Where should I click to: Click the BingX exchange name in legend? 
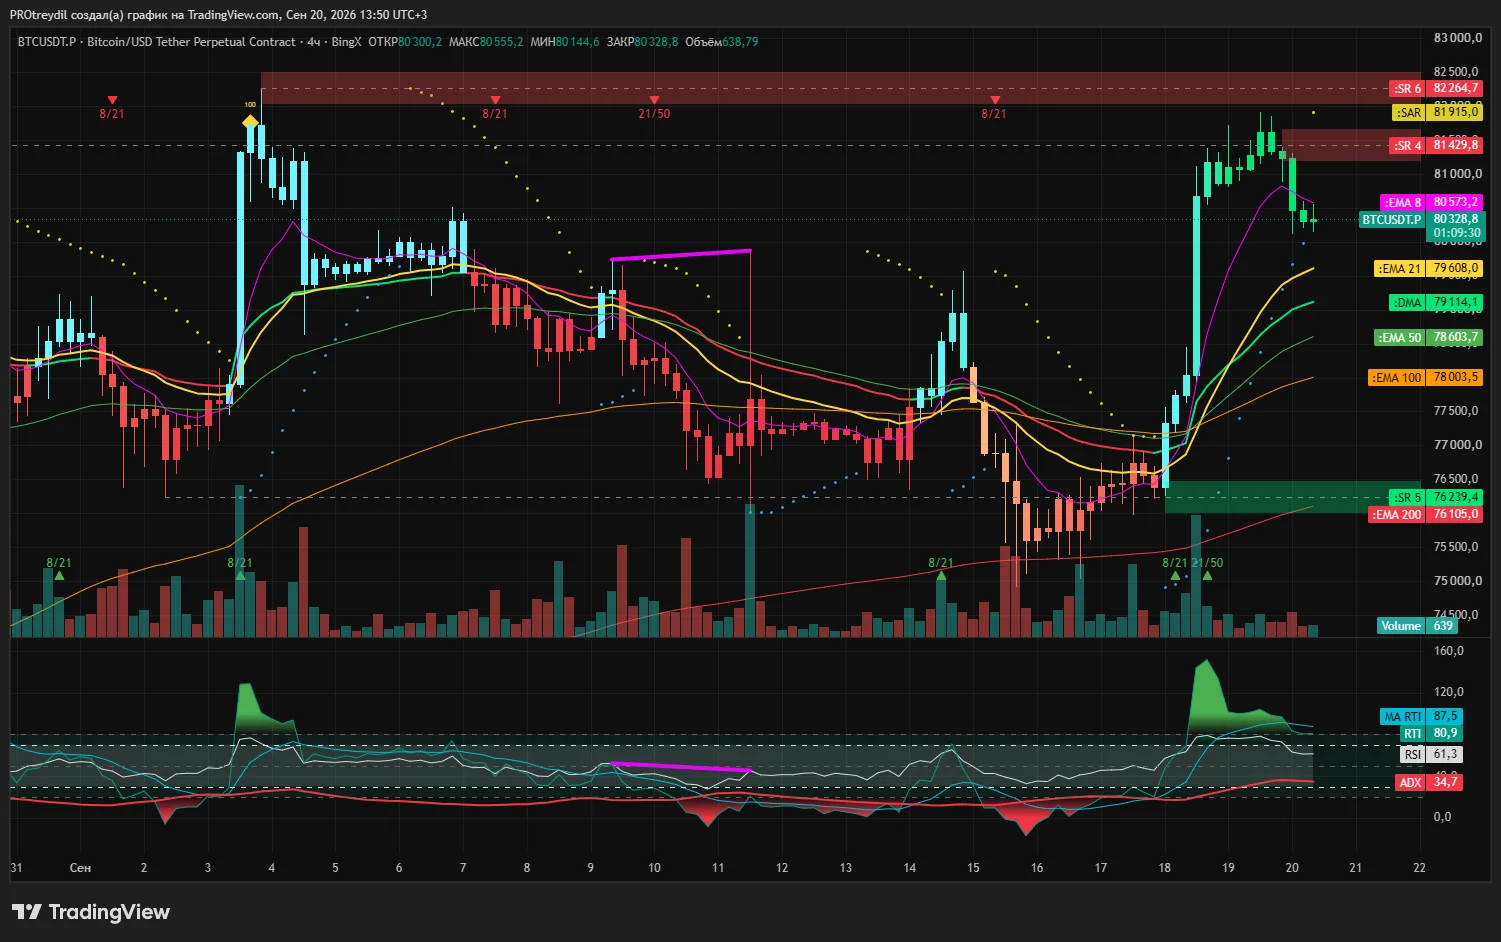346,42
